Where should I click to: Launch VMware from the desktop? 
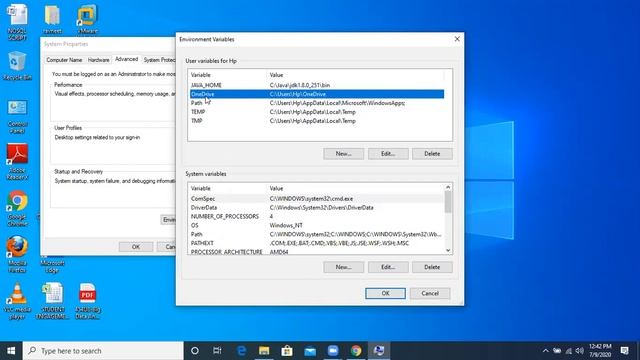coord(87,19)
